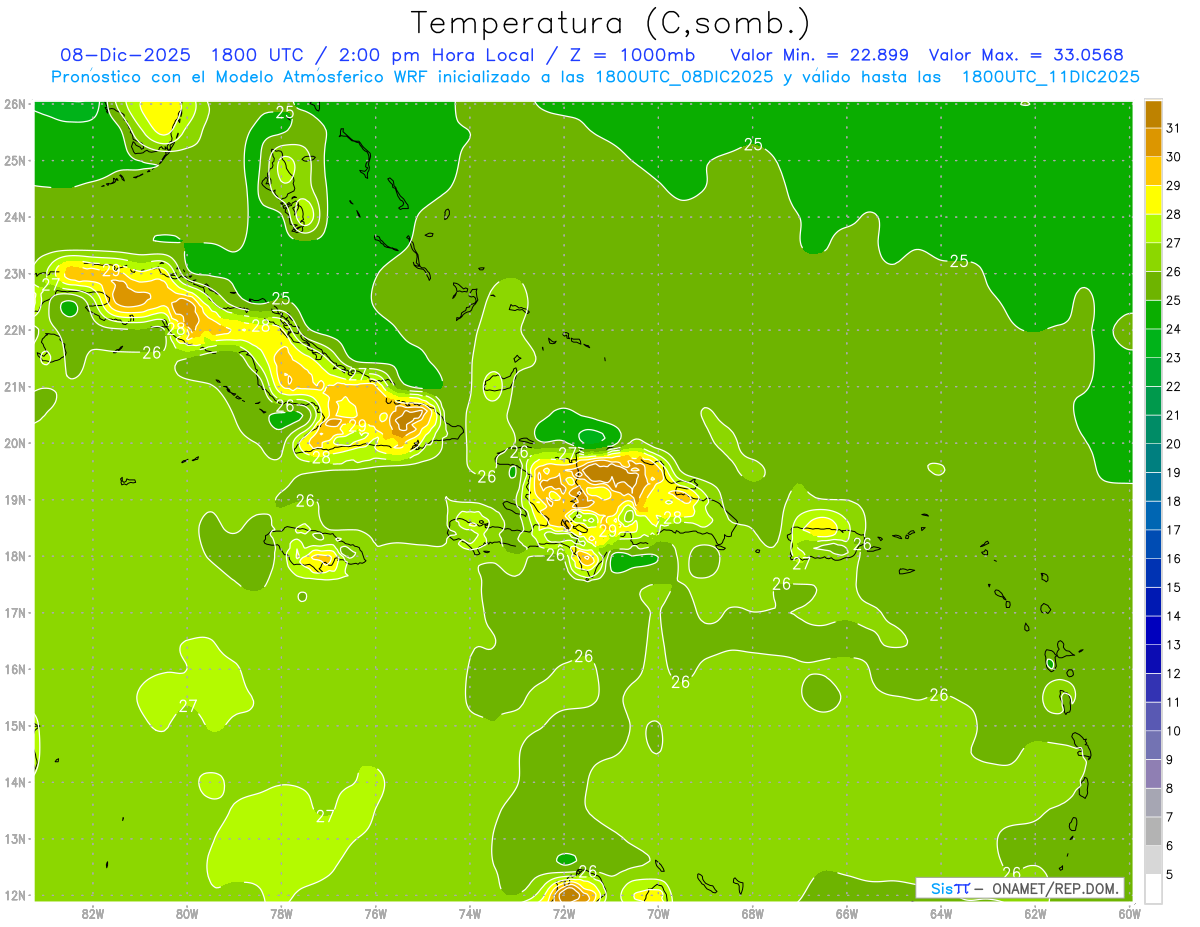Click the '1800 UTC' time in the header
Screen dimensions: 1200x927
point(258,55)
